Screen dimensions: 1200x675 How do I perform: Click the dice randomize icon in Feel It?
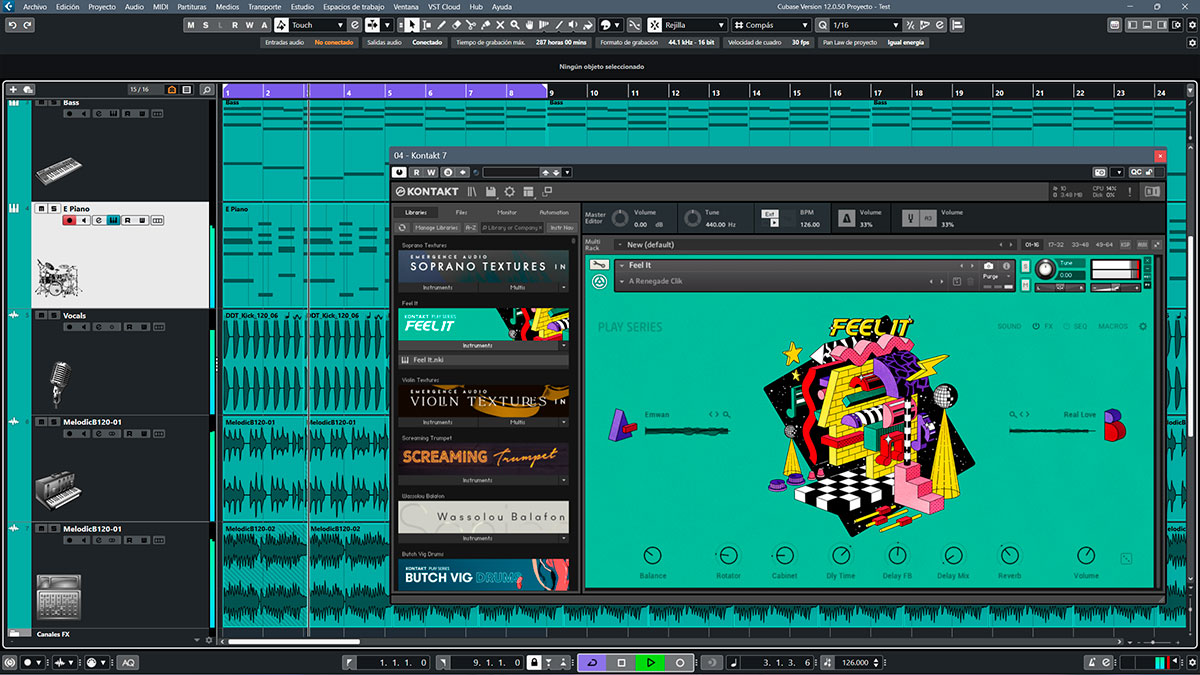1128,559
